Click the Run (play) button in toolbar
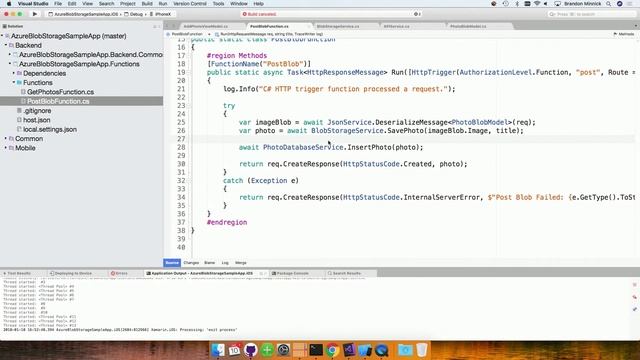Image resolution: width=640 pixels, height=360 pixels. click(x=35, y=14)
